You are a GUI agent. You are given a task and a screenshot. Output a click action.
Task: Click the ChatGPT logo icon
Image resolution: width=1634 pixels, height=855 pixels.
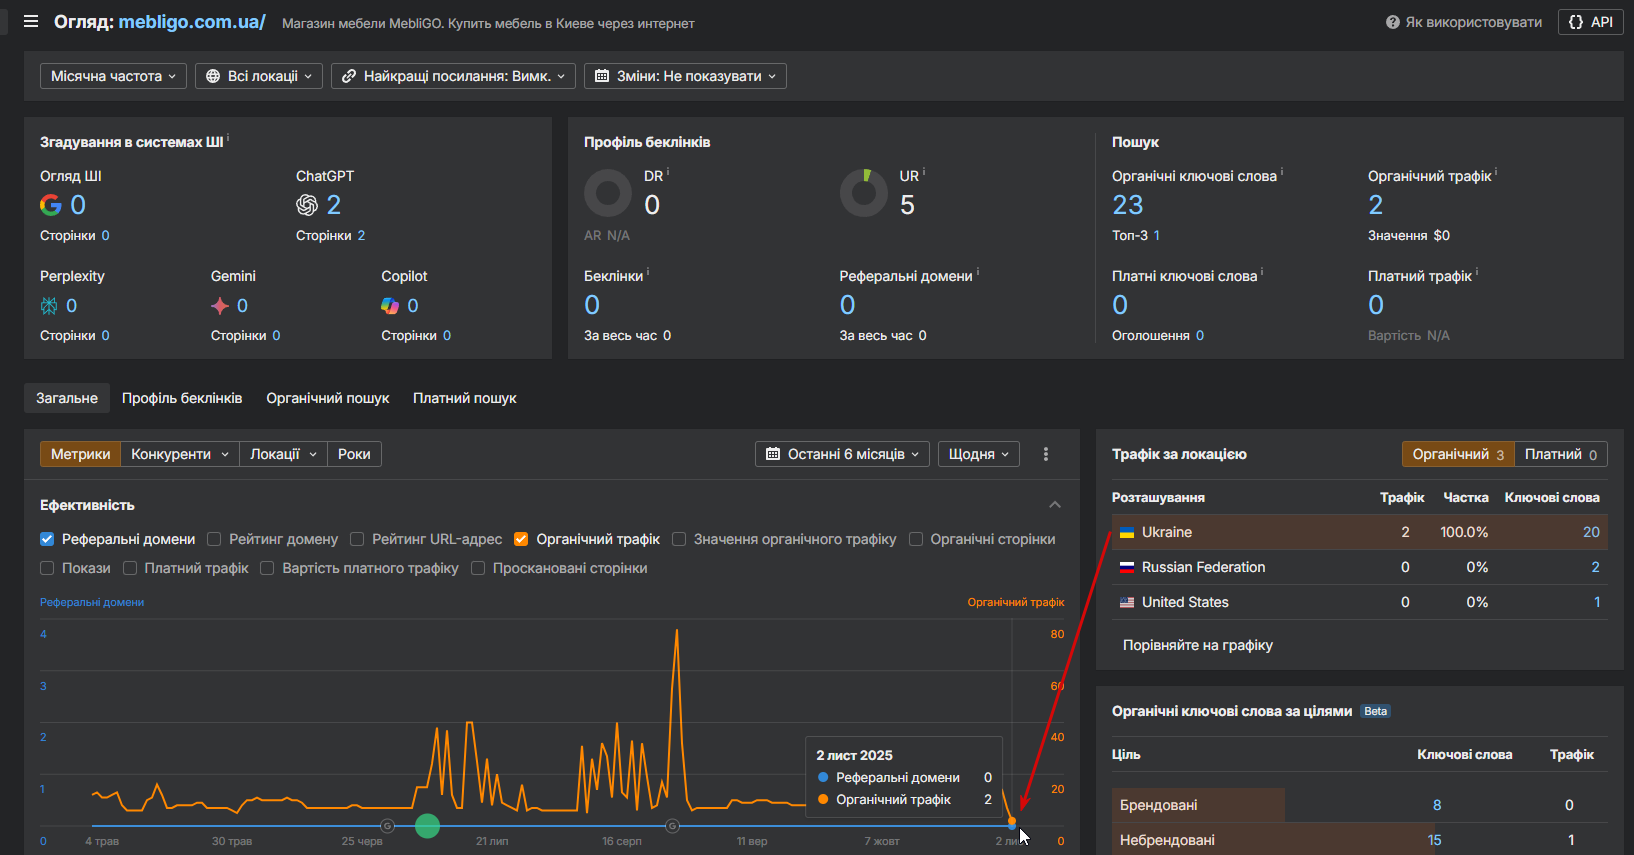pyautogui.click(x=307, y=205)
